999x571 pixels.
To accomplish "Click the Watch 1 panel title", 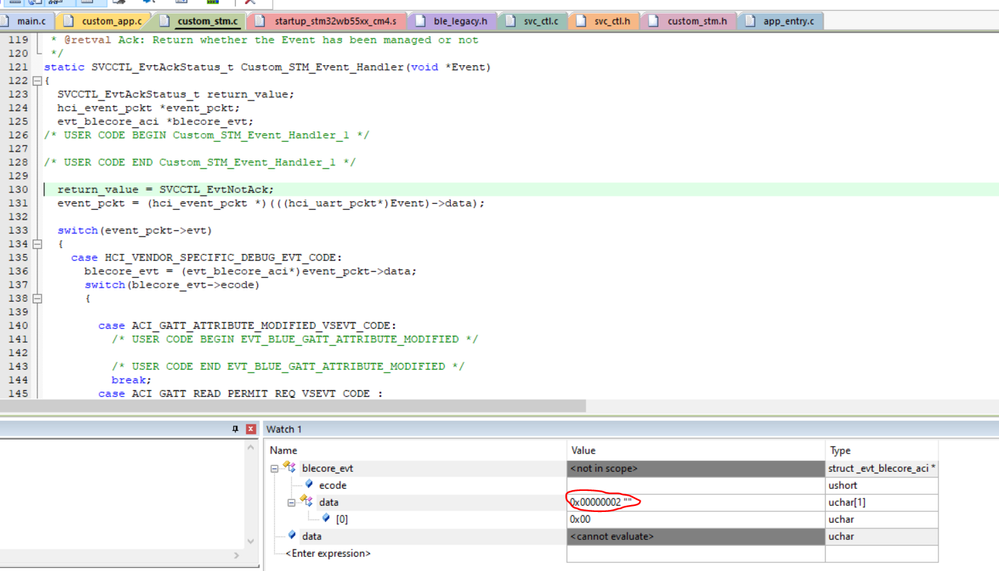I will coord(284,429).
